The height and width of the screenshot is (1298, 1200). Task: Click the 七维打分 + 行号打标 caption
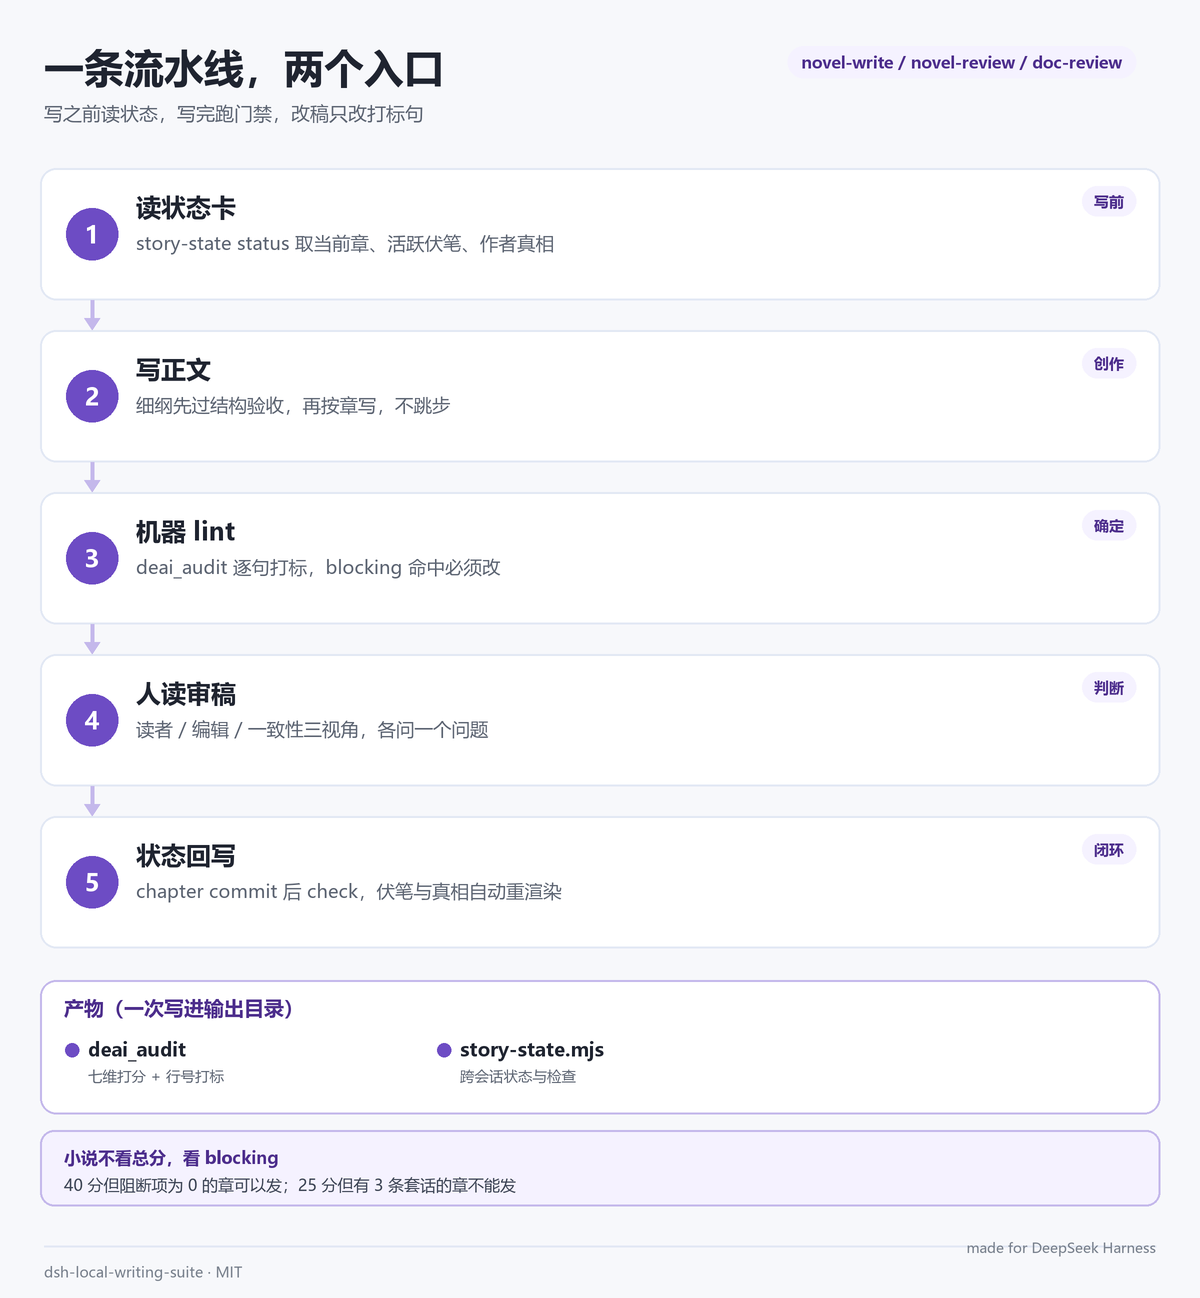pos(156,1077)
